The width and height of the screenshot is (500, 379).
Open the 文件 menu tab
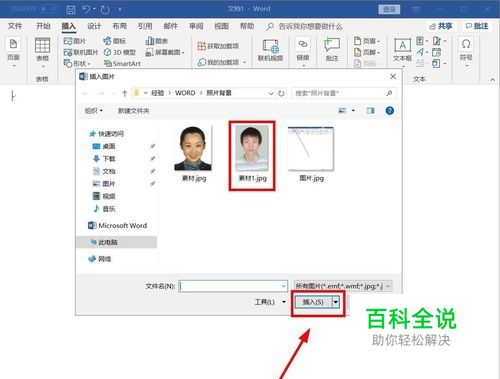[15, 26]
